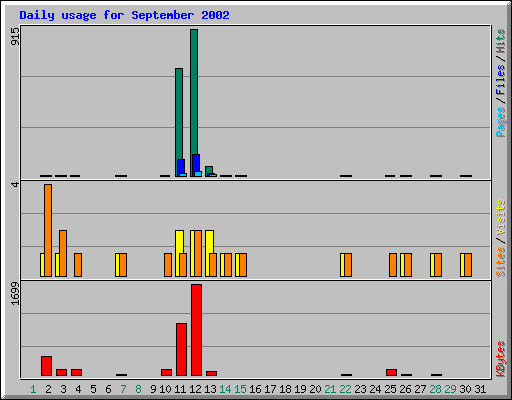Screen dimensions: 512x400
Task: Select the red KBytes bar for day 3
Action: click(x=61, y=372)
